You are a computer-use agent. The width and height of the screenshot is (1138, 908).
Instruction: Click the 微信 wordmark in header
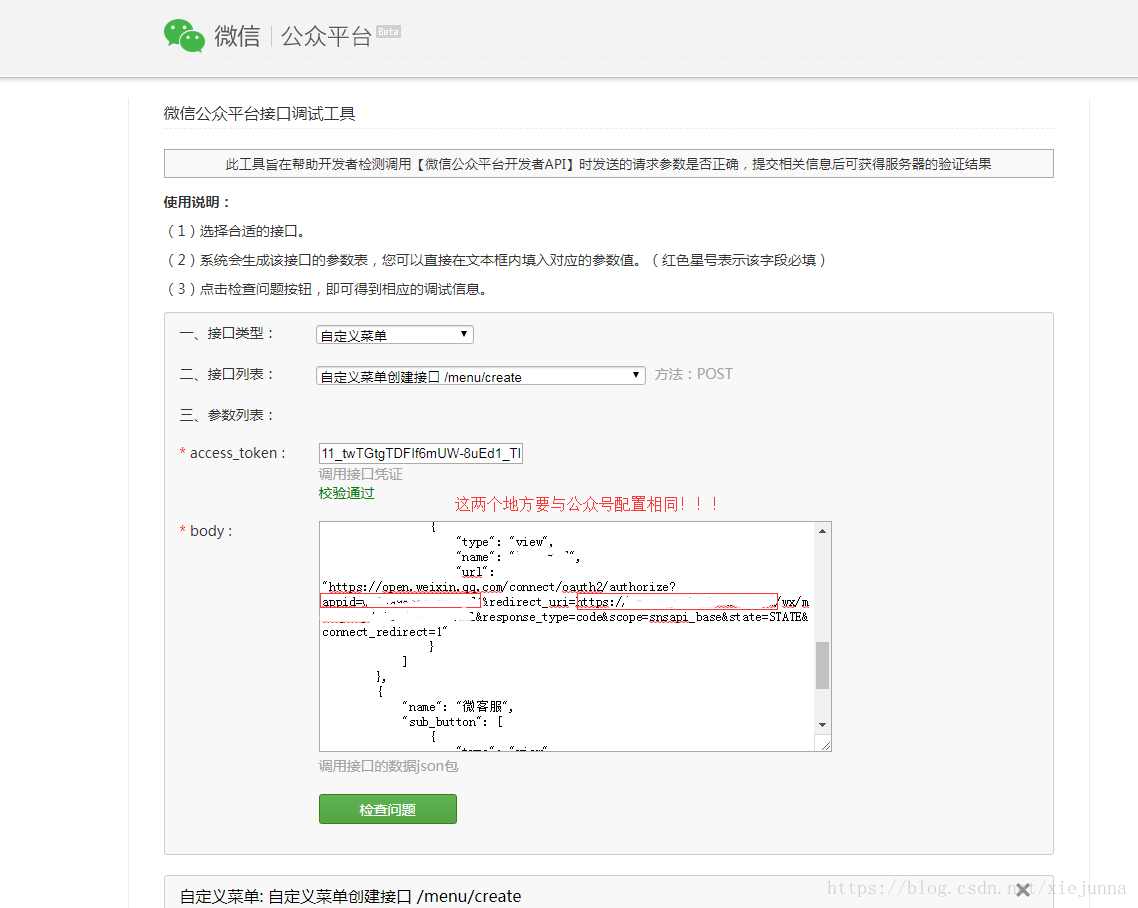pyautogui.click(x=237, y=36)
